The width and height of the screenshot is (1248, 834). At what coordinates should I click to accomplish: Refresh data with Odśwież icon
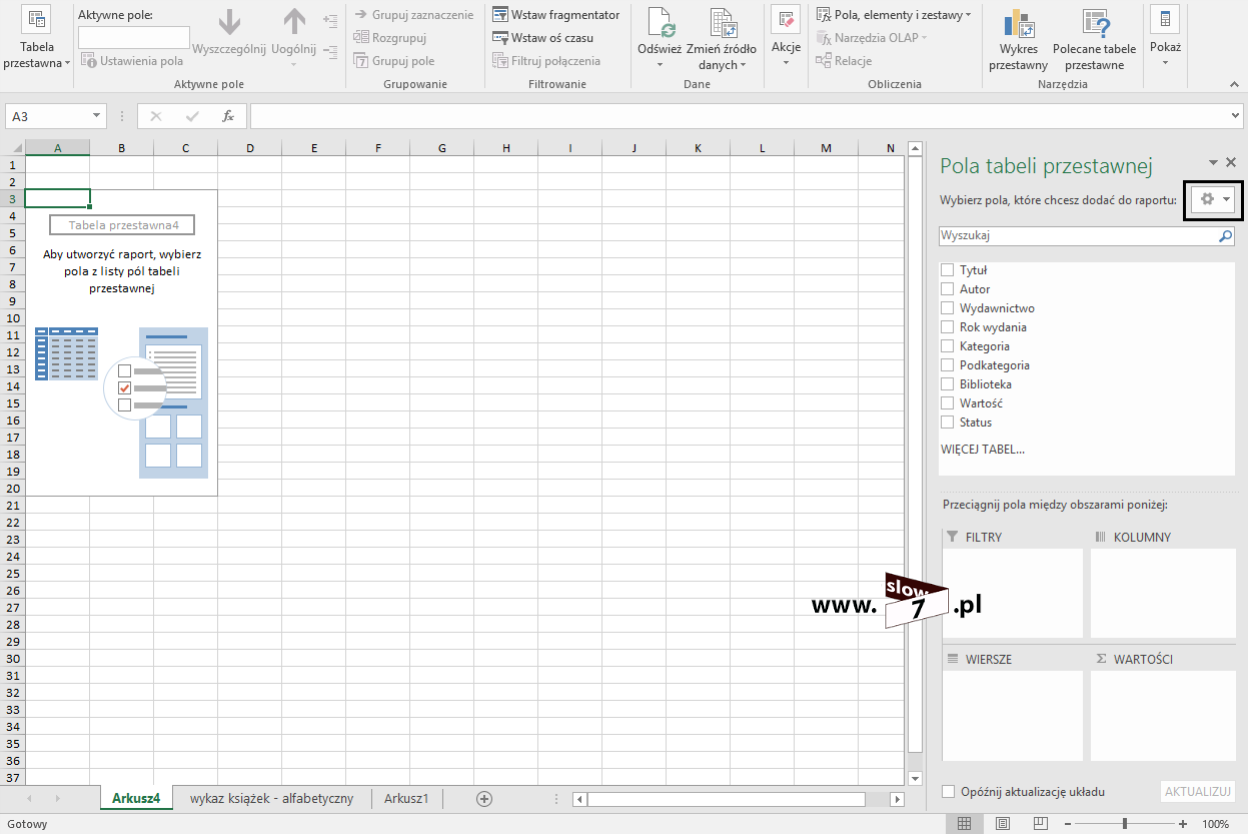pyautogui.click(x=659, y=23)
